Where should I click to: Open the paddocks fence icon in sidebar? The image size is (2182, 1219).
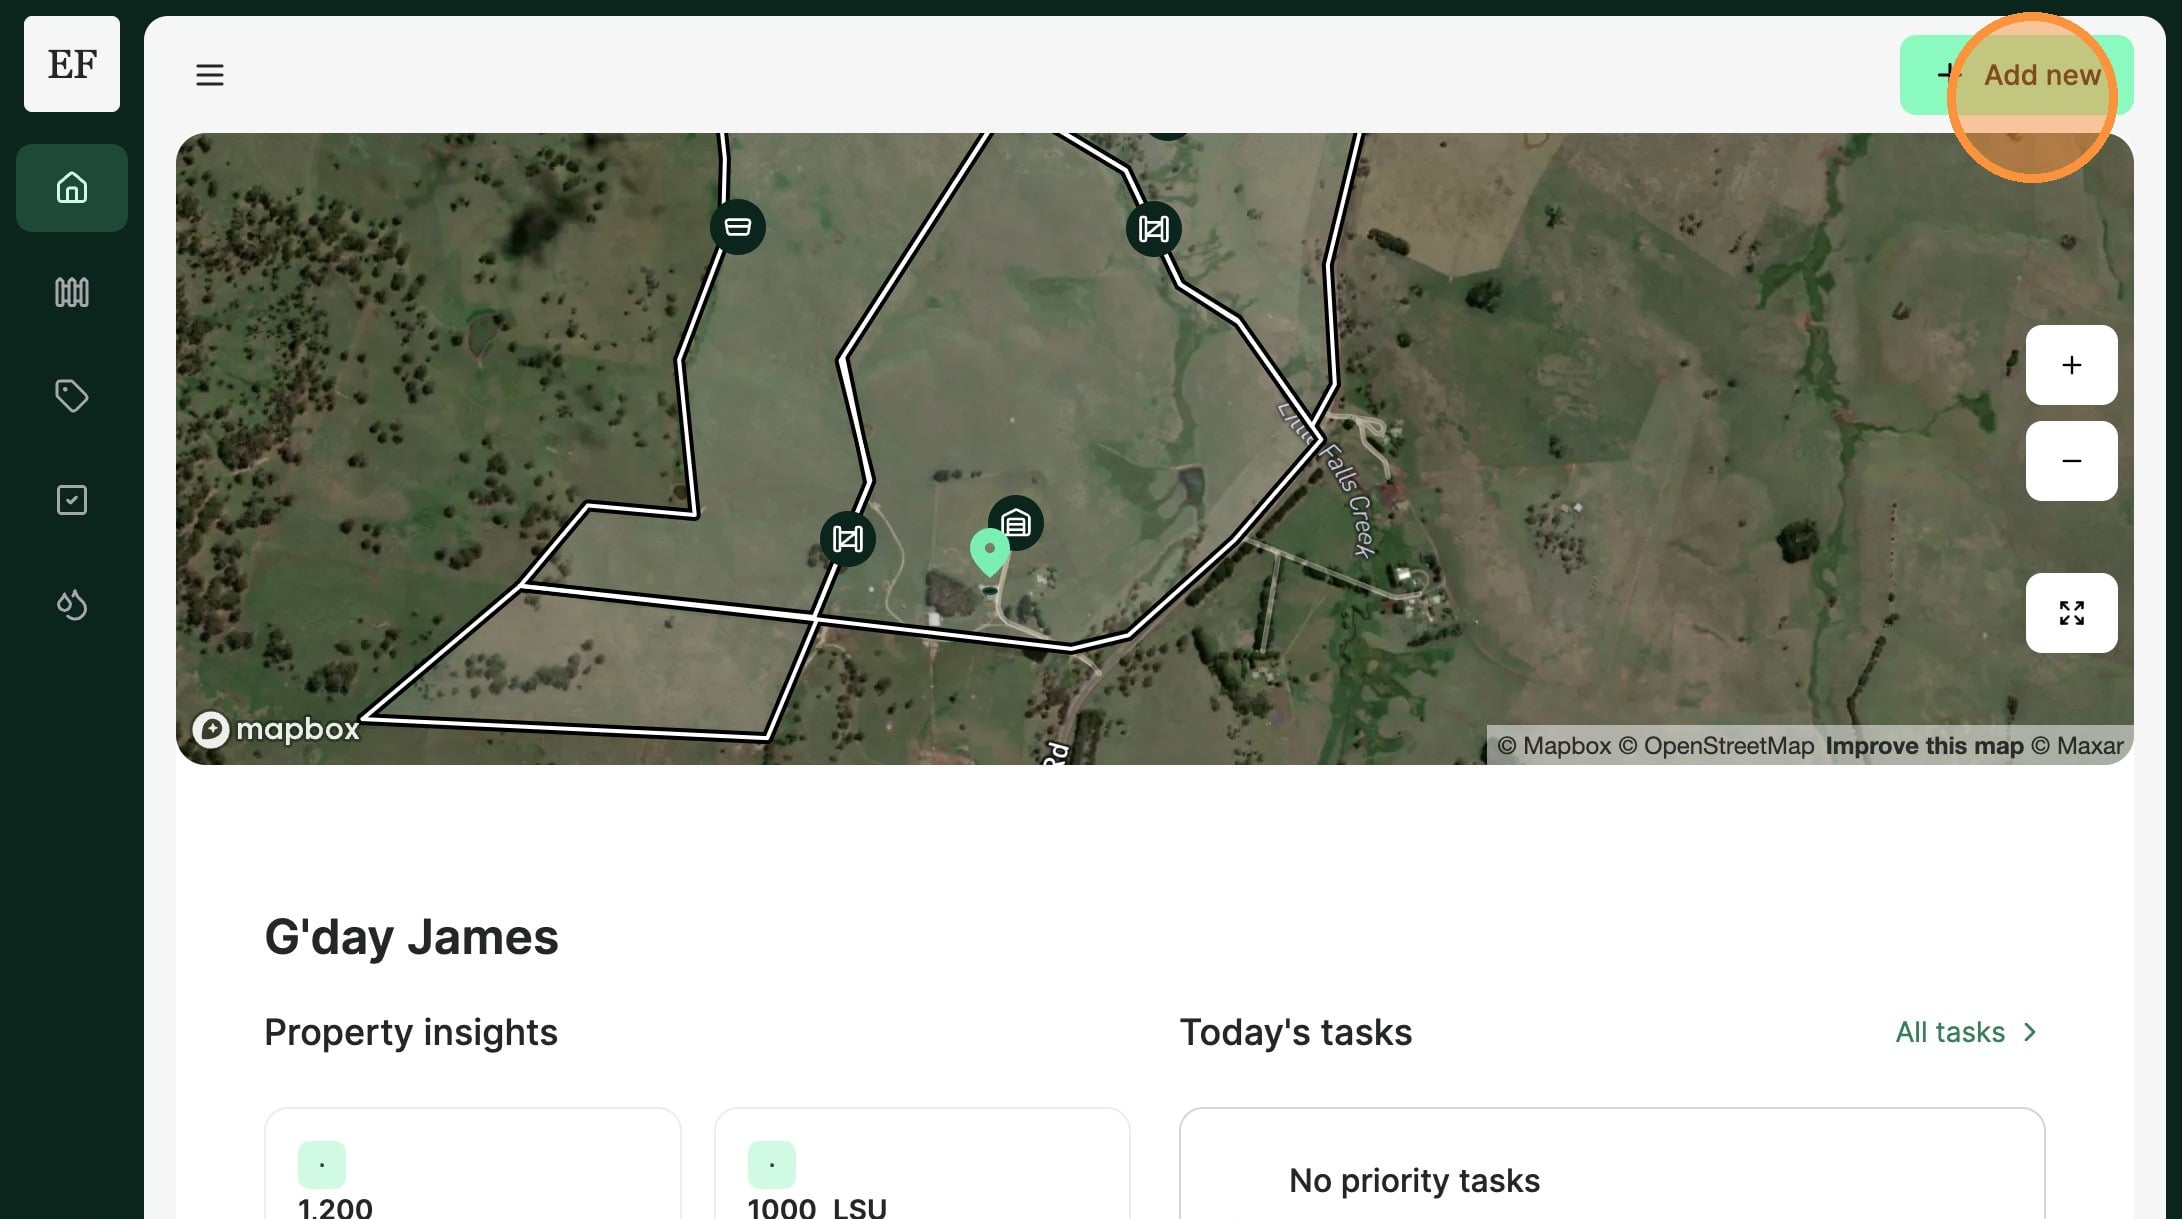[71, 292]
